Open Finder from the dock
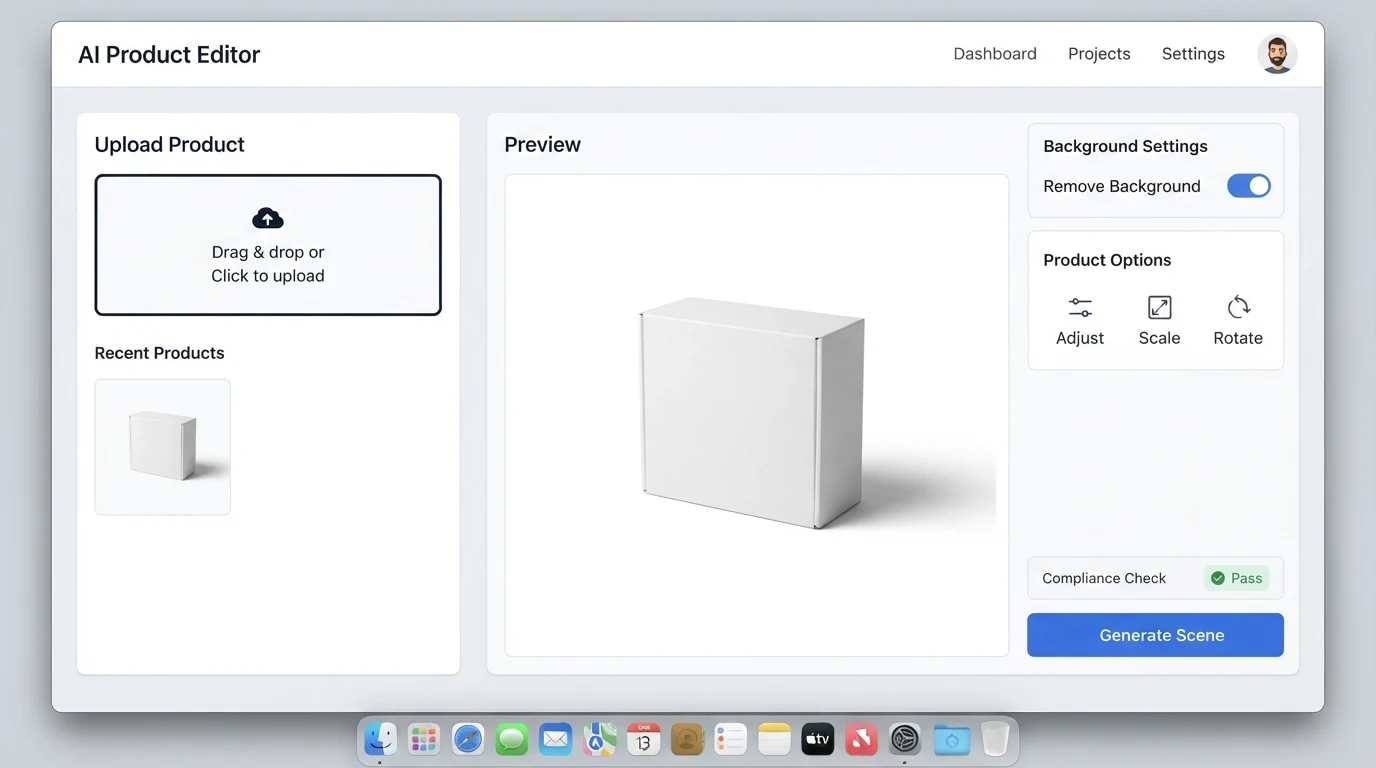1376x768 pixels. pyautogui.click(x=380, y=740)
